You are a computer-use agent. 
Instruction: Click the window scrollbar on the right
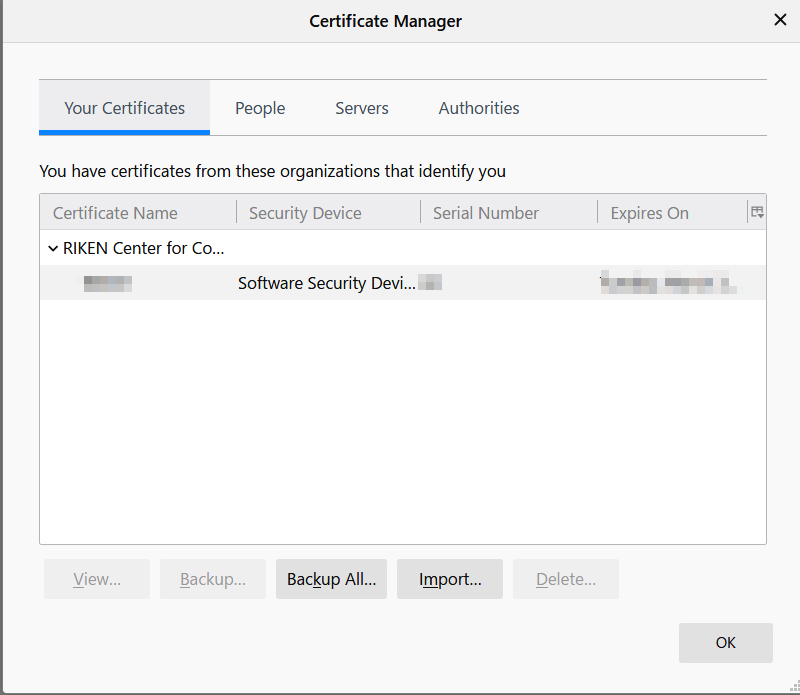click(795, 350)
